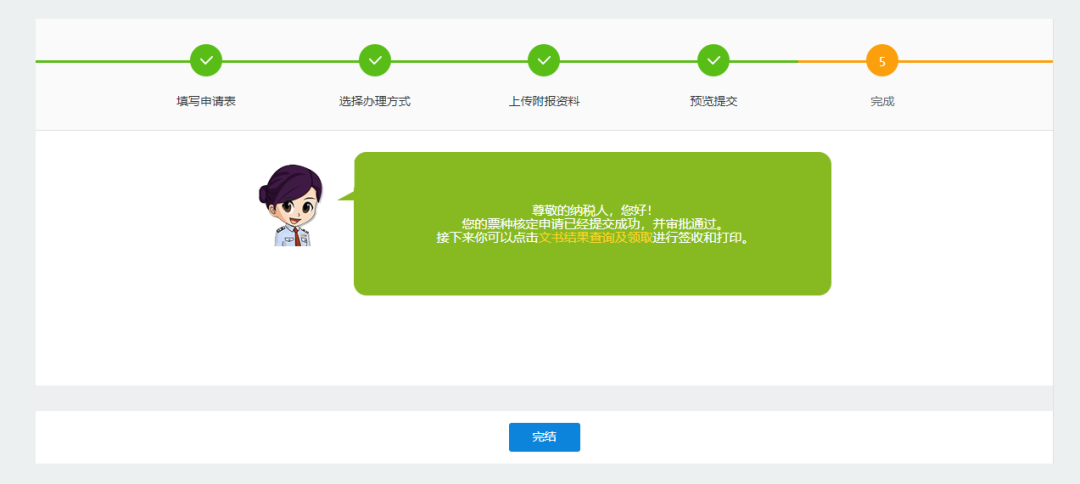Screen dimensions: 1080x484
Task: Click the tax officer cartoon avatar
Action: coord(291,205)
